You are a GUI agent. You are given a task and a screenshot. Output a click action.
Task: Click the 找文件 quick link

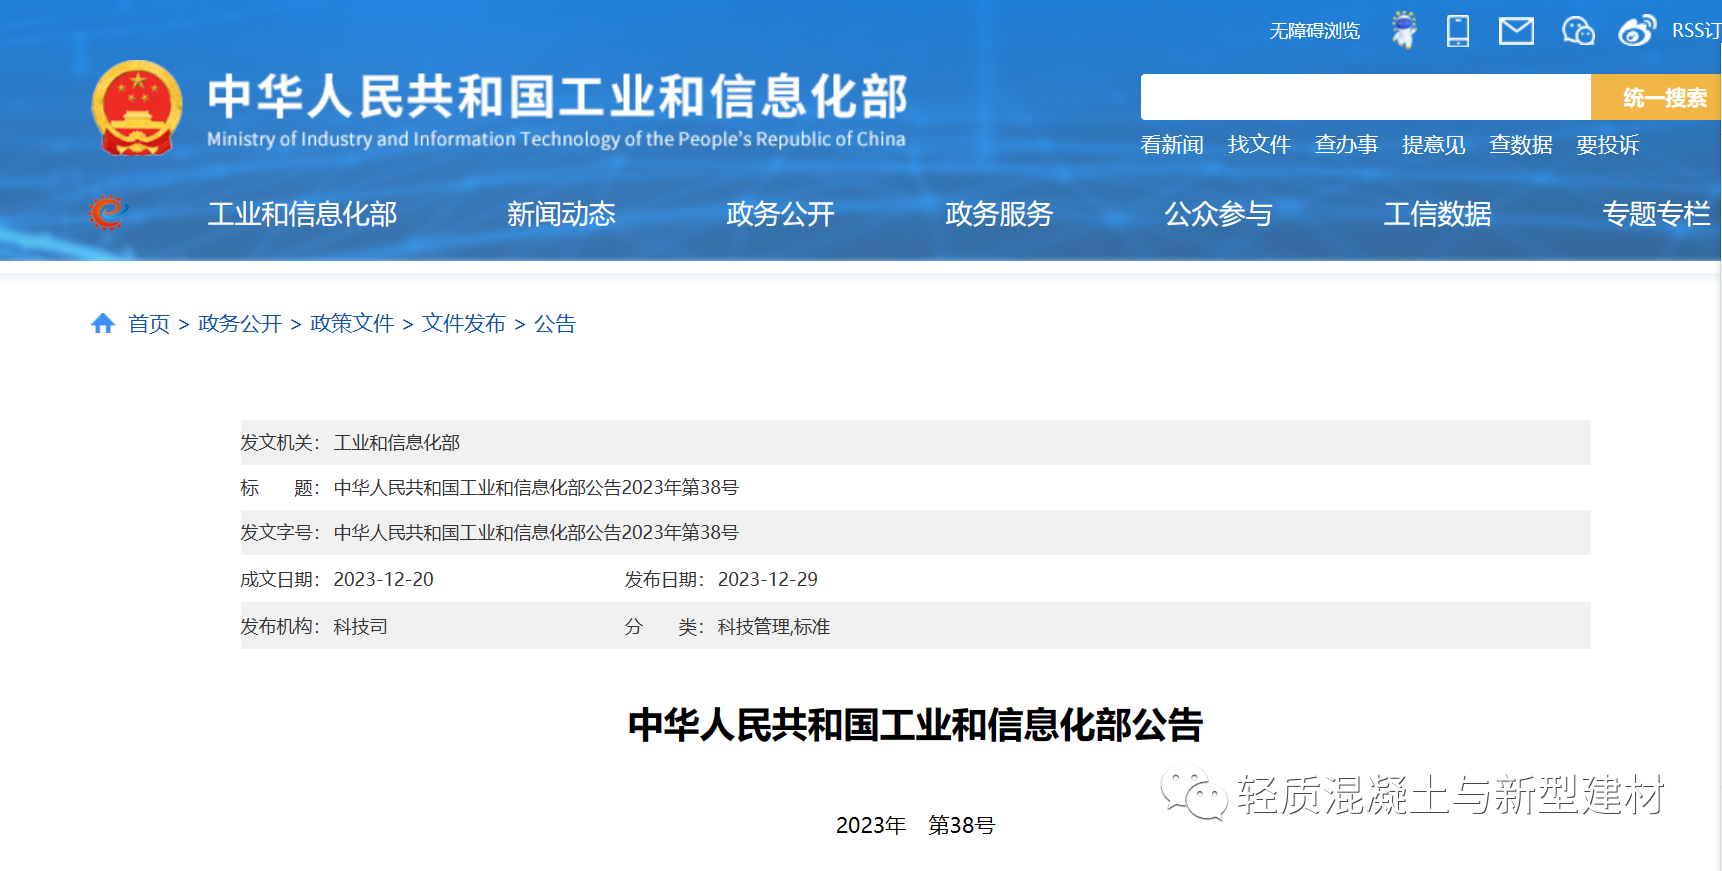click(x=1259, y=145)
